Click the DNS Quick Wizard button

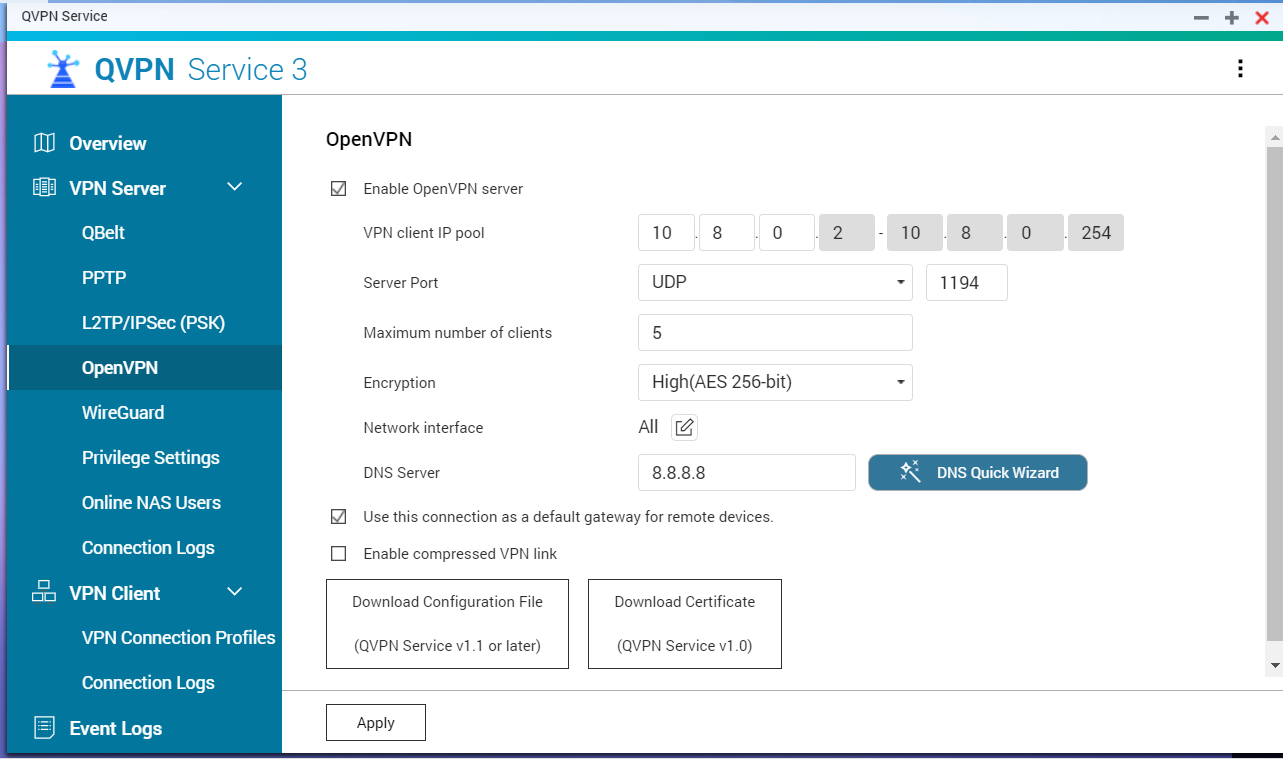(977, 472)
